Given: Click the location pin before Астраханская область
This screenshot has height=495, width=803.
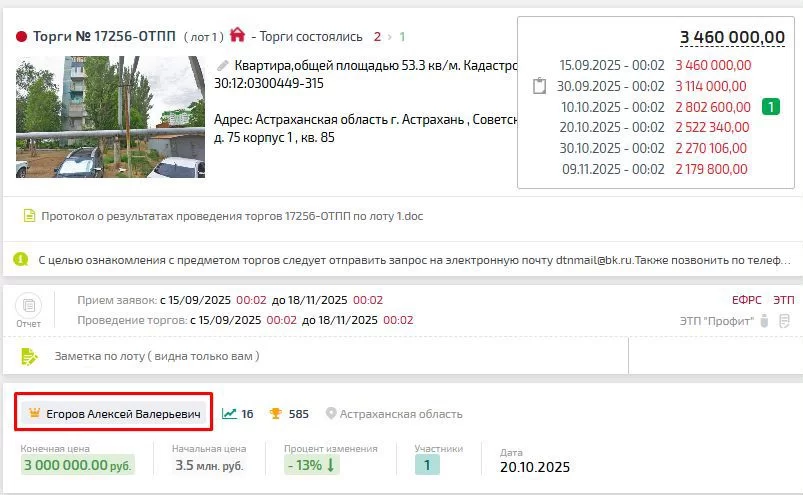Looking at the screenshot, I should coord(331,413).
